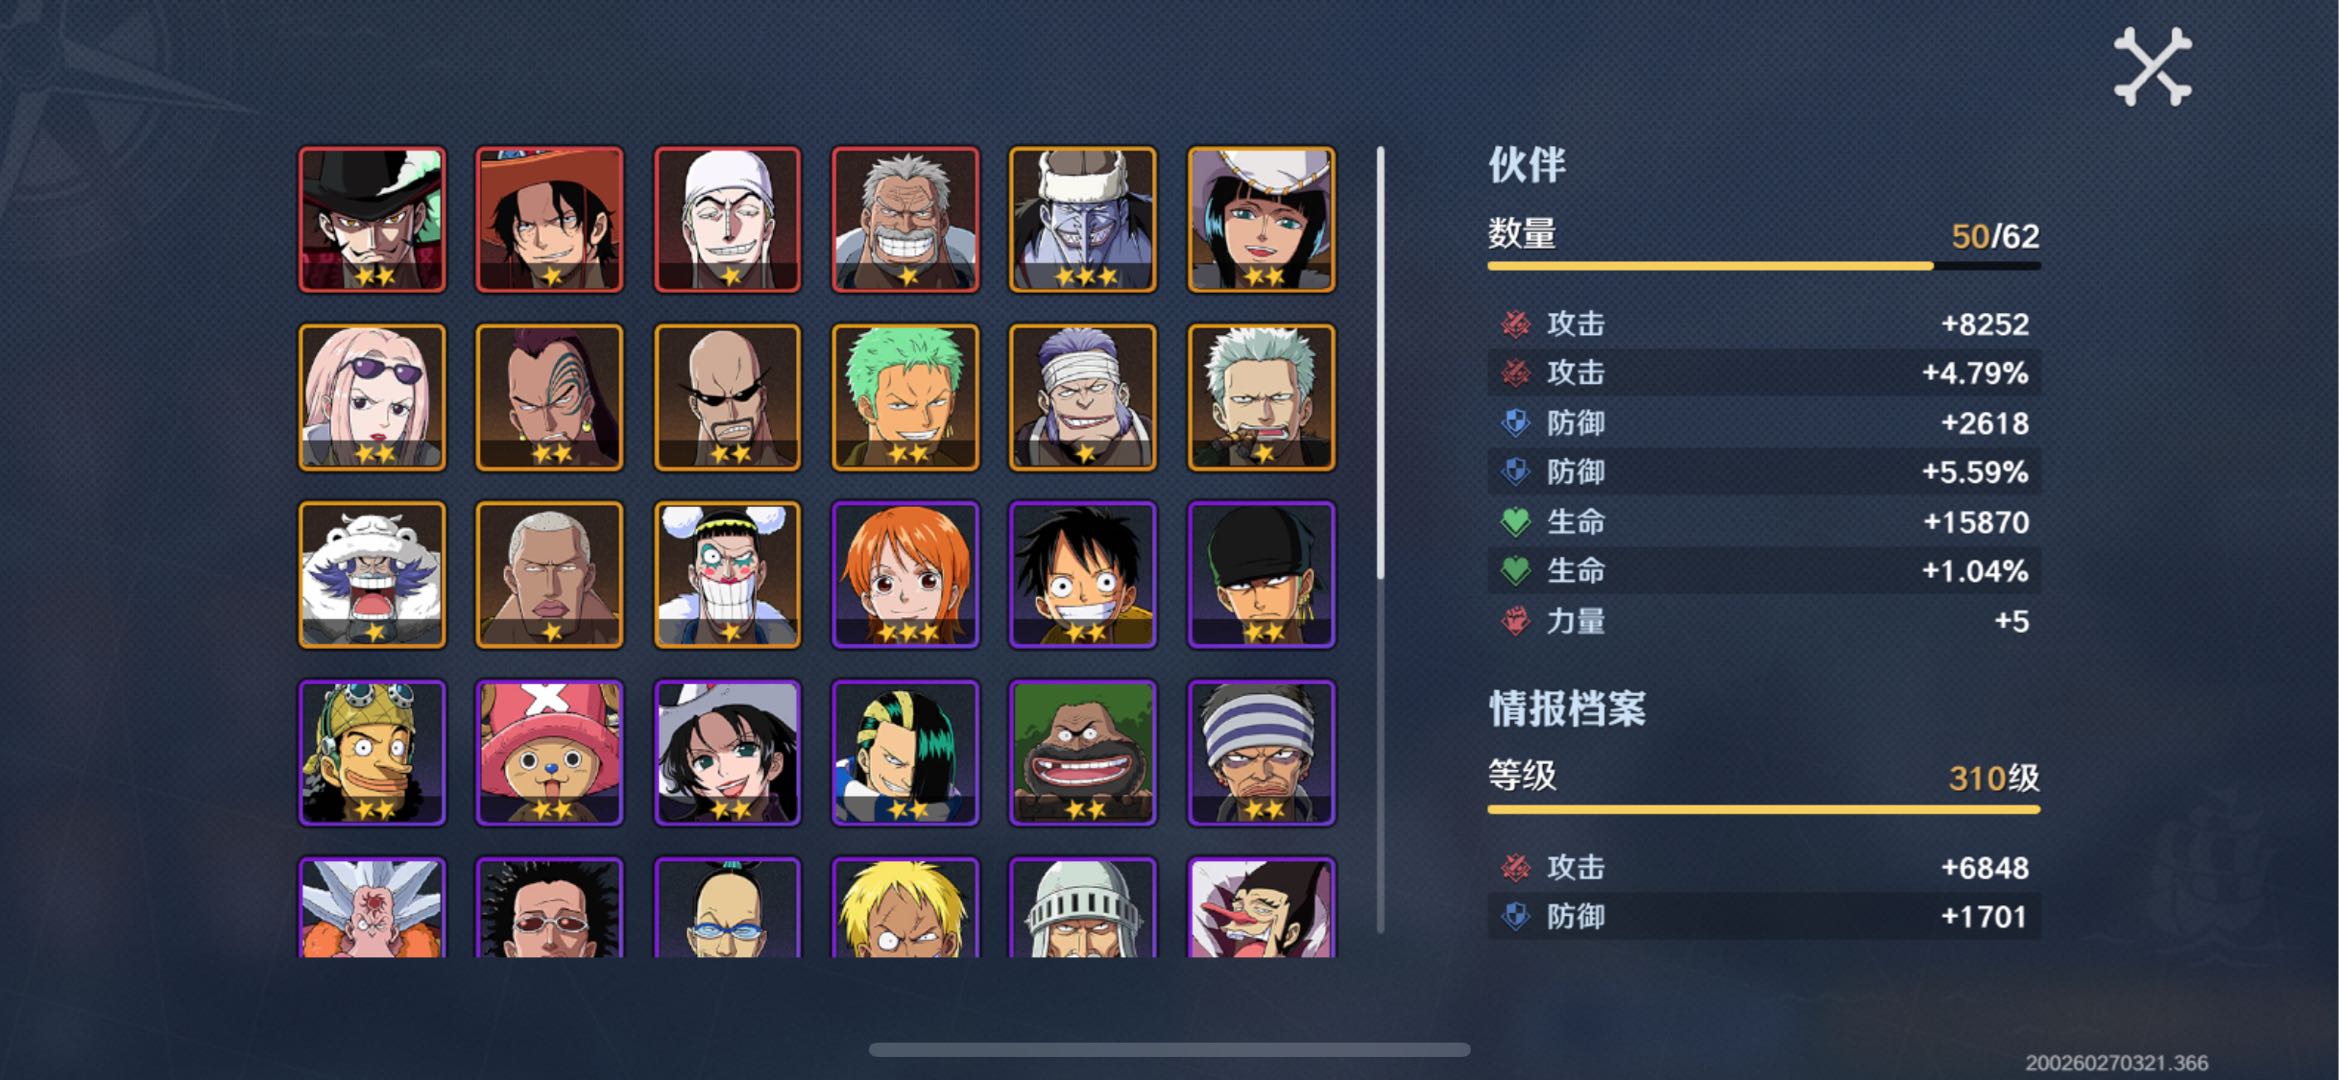Image resolution: width=2339 pixels, height=1080 pixels.
Task: Select Nami portrait with orange hair
Action: point(906,575)
